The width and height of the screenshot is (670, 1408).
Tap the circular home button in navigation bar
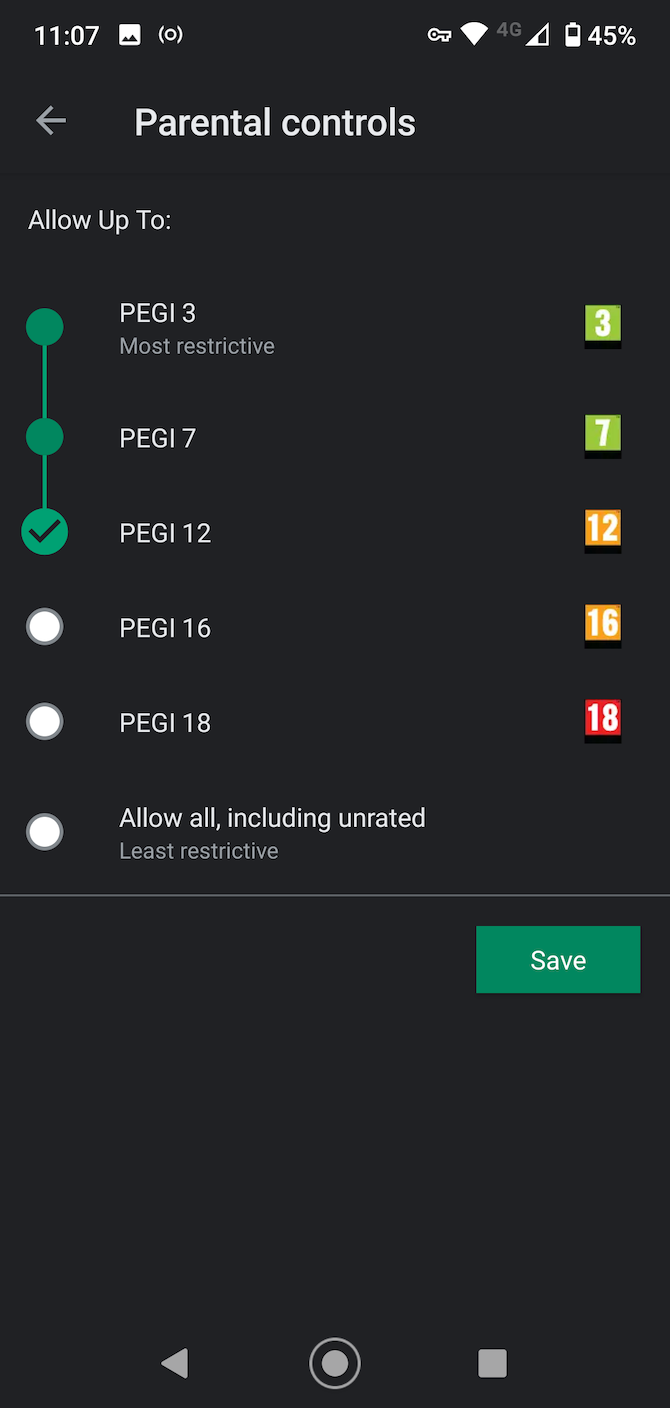coord(335,1363)
